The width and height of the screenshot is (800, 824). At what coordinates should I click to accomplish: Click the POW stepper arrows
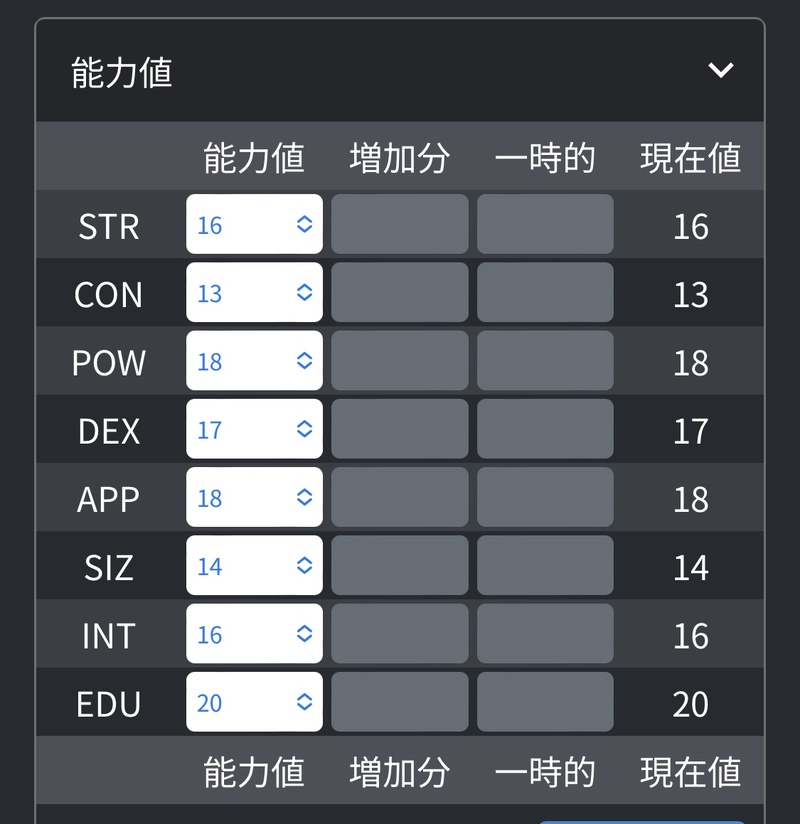[304, 360]
